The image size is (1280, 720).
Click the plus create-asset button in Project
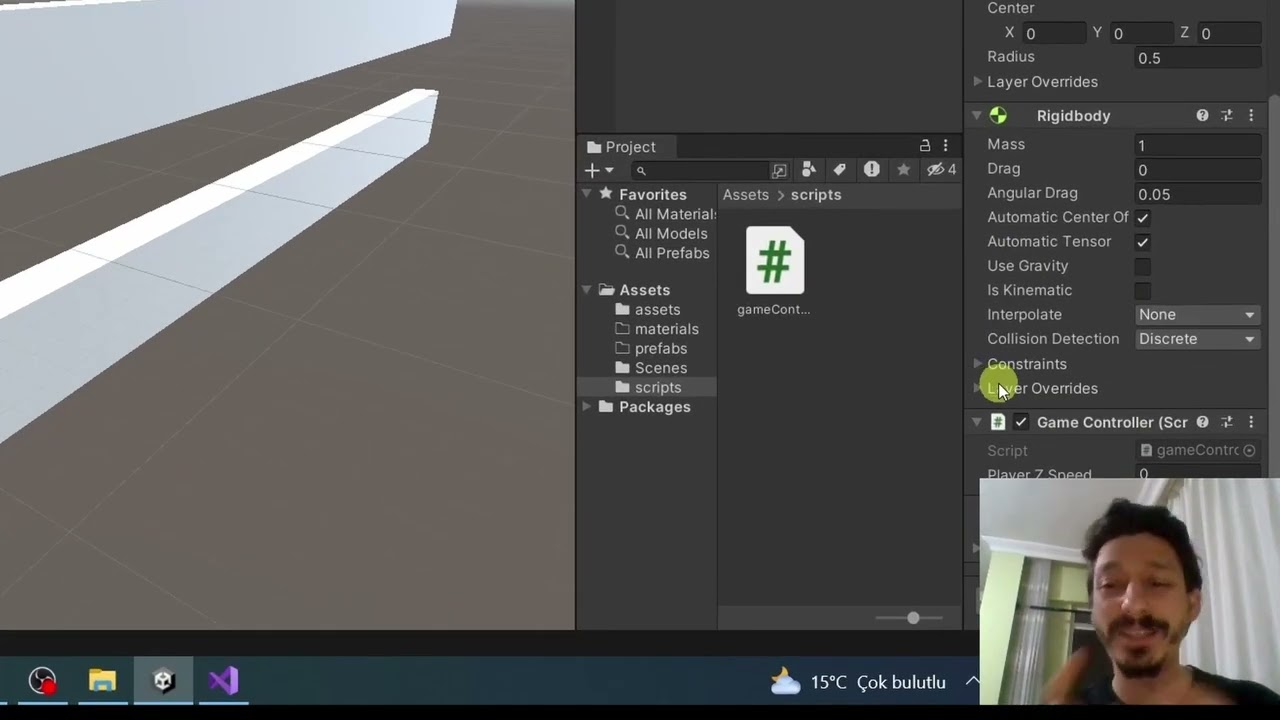coord(592,170)
